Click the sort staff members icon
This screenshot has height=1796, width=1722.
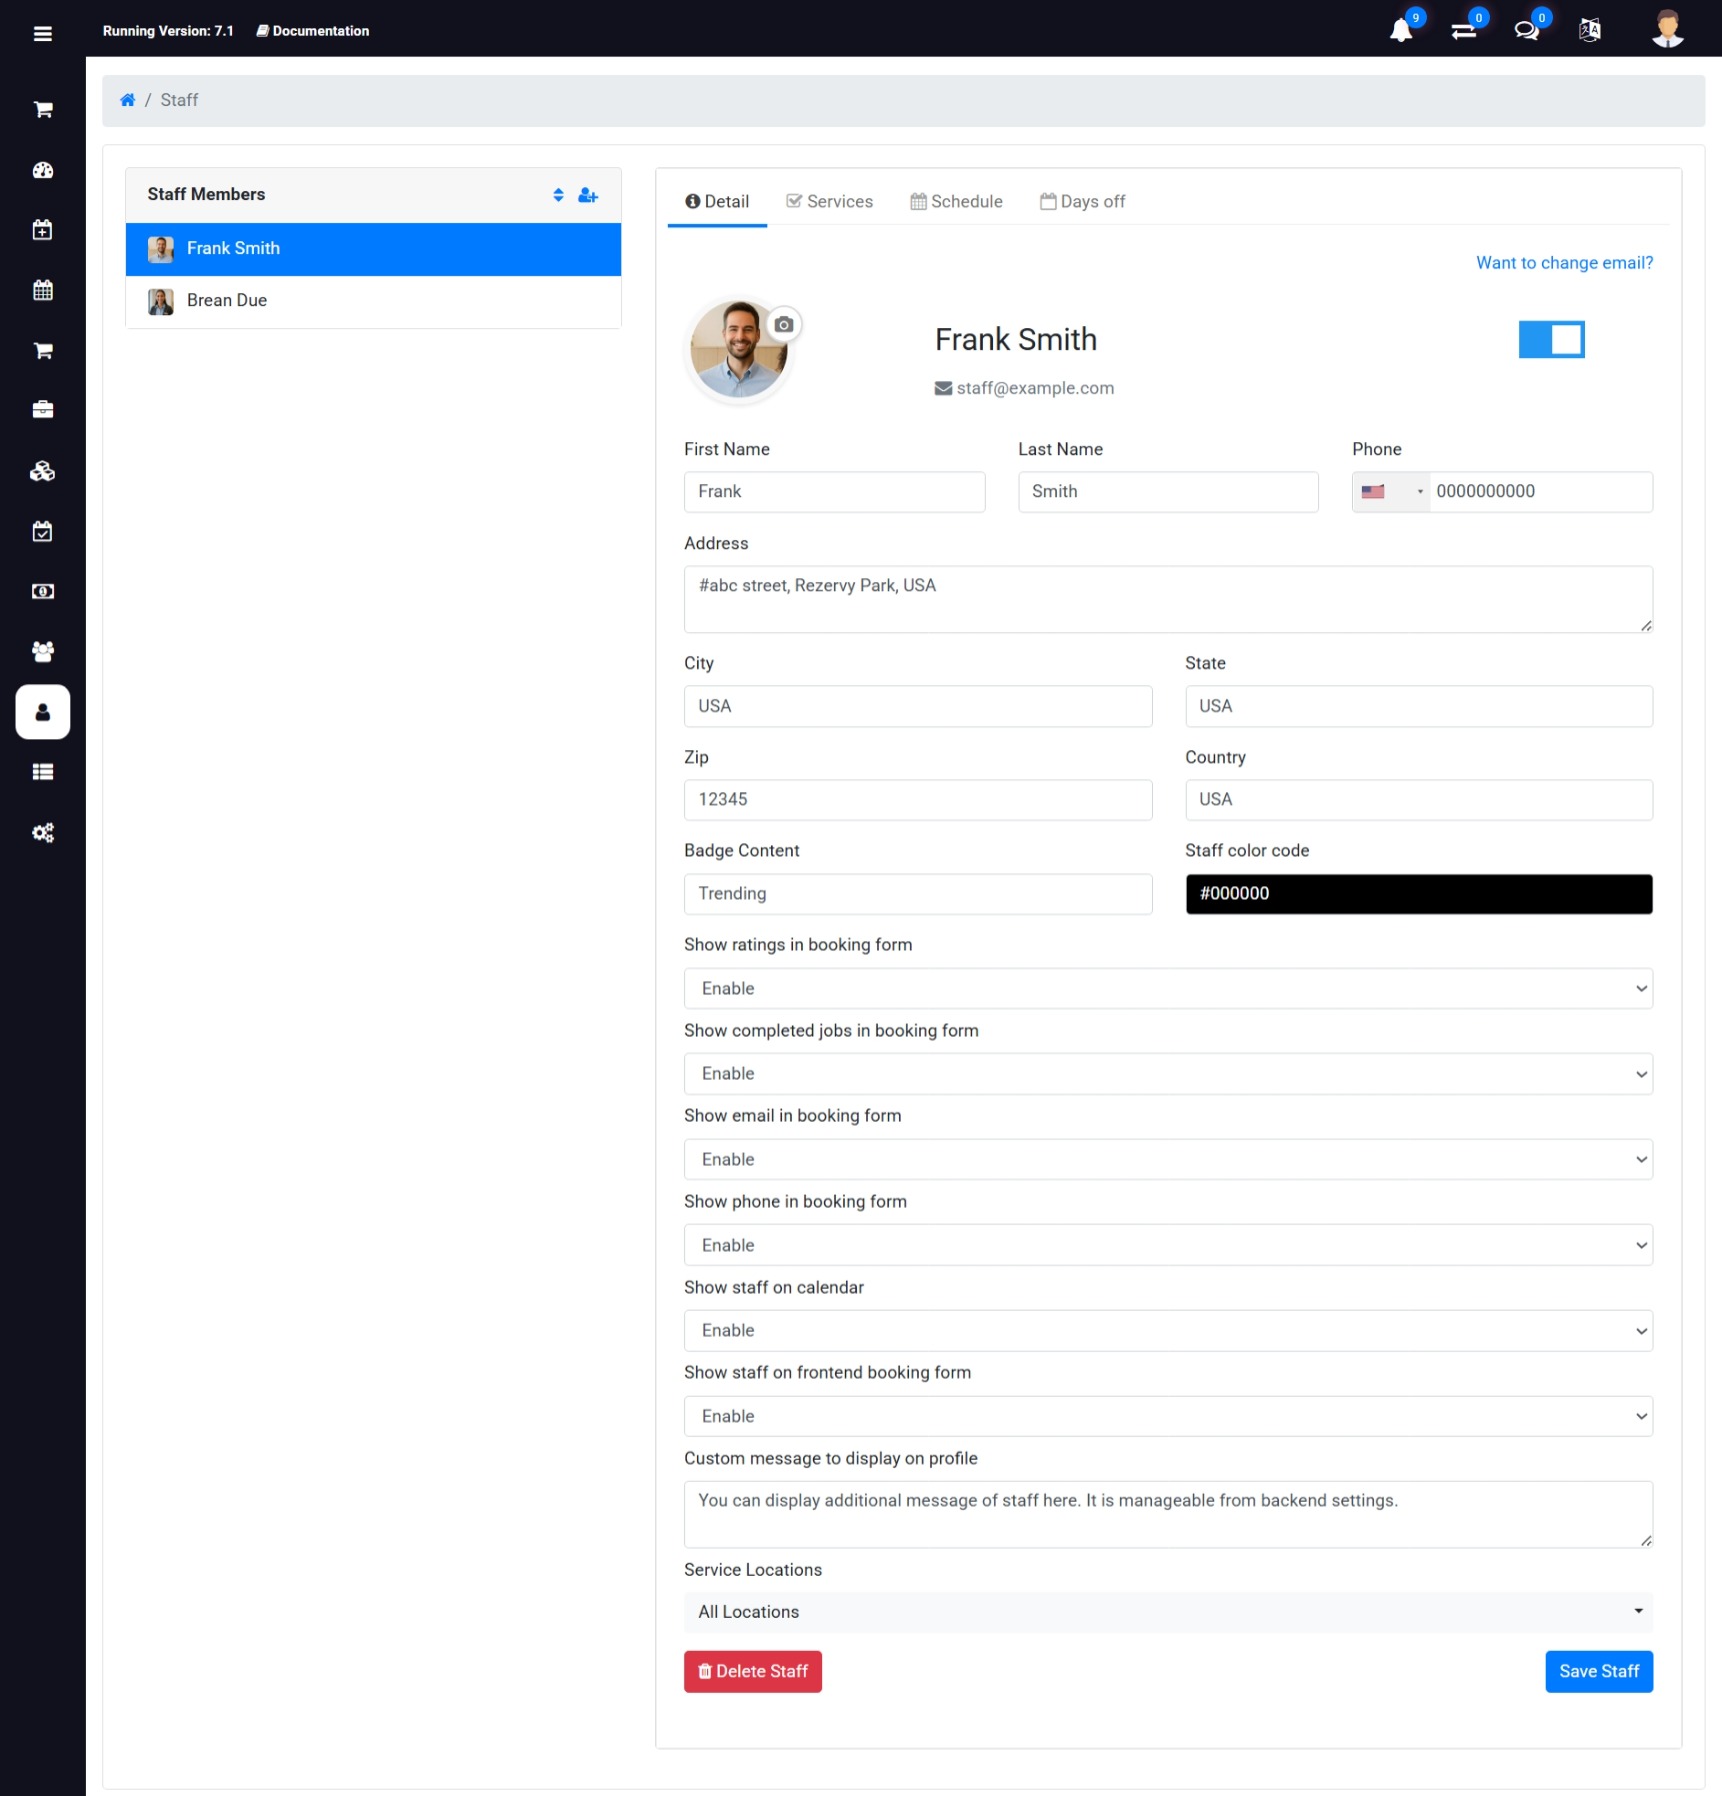[558, 195]
